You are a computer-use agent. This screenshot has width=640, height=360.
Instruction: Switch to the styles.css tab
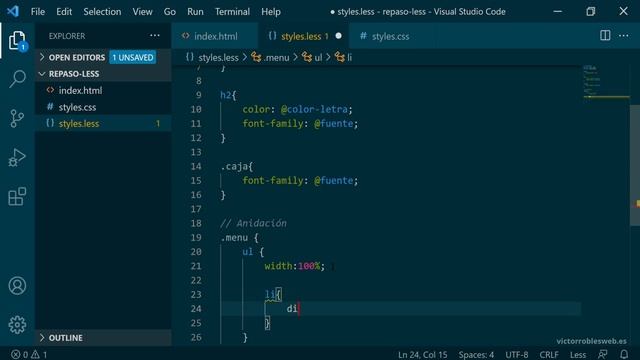tap(390, 36)
